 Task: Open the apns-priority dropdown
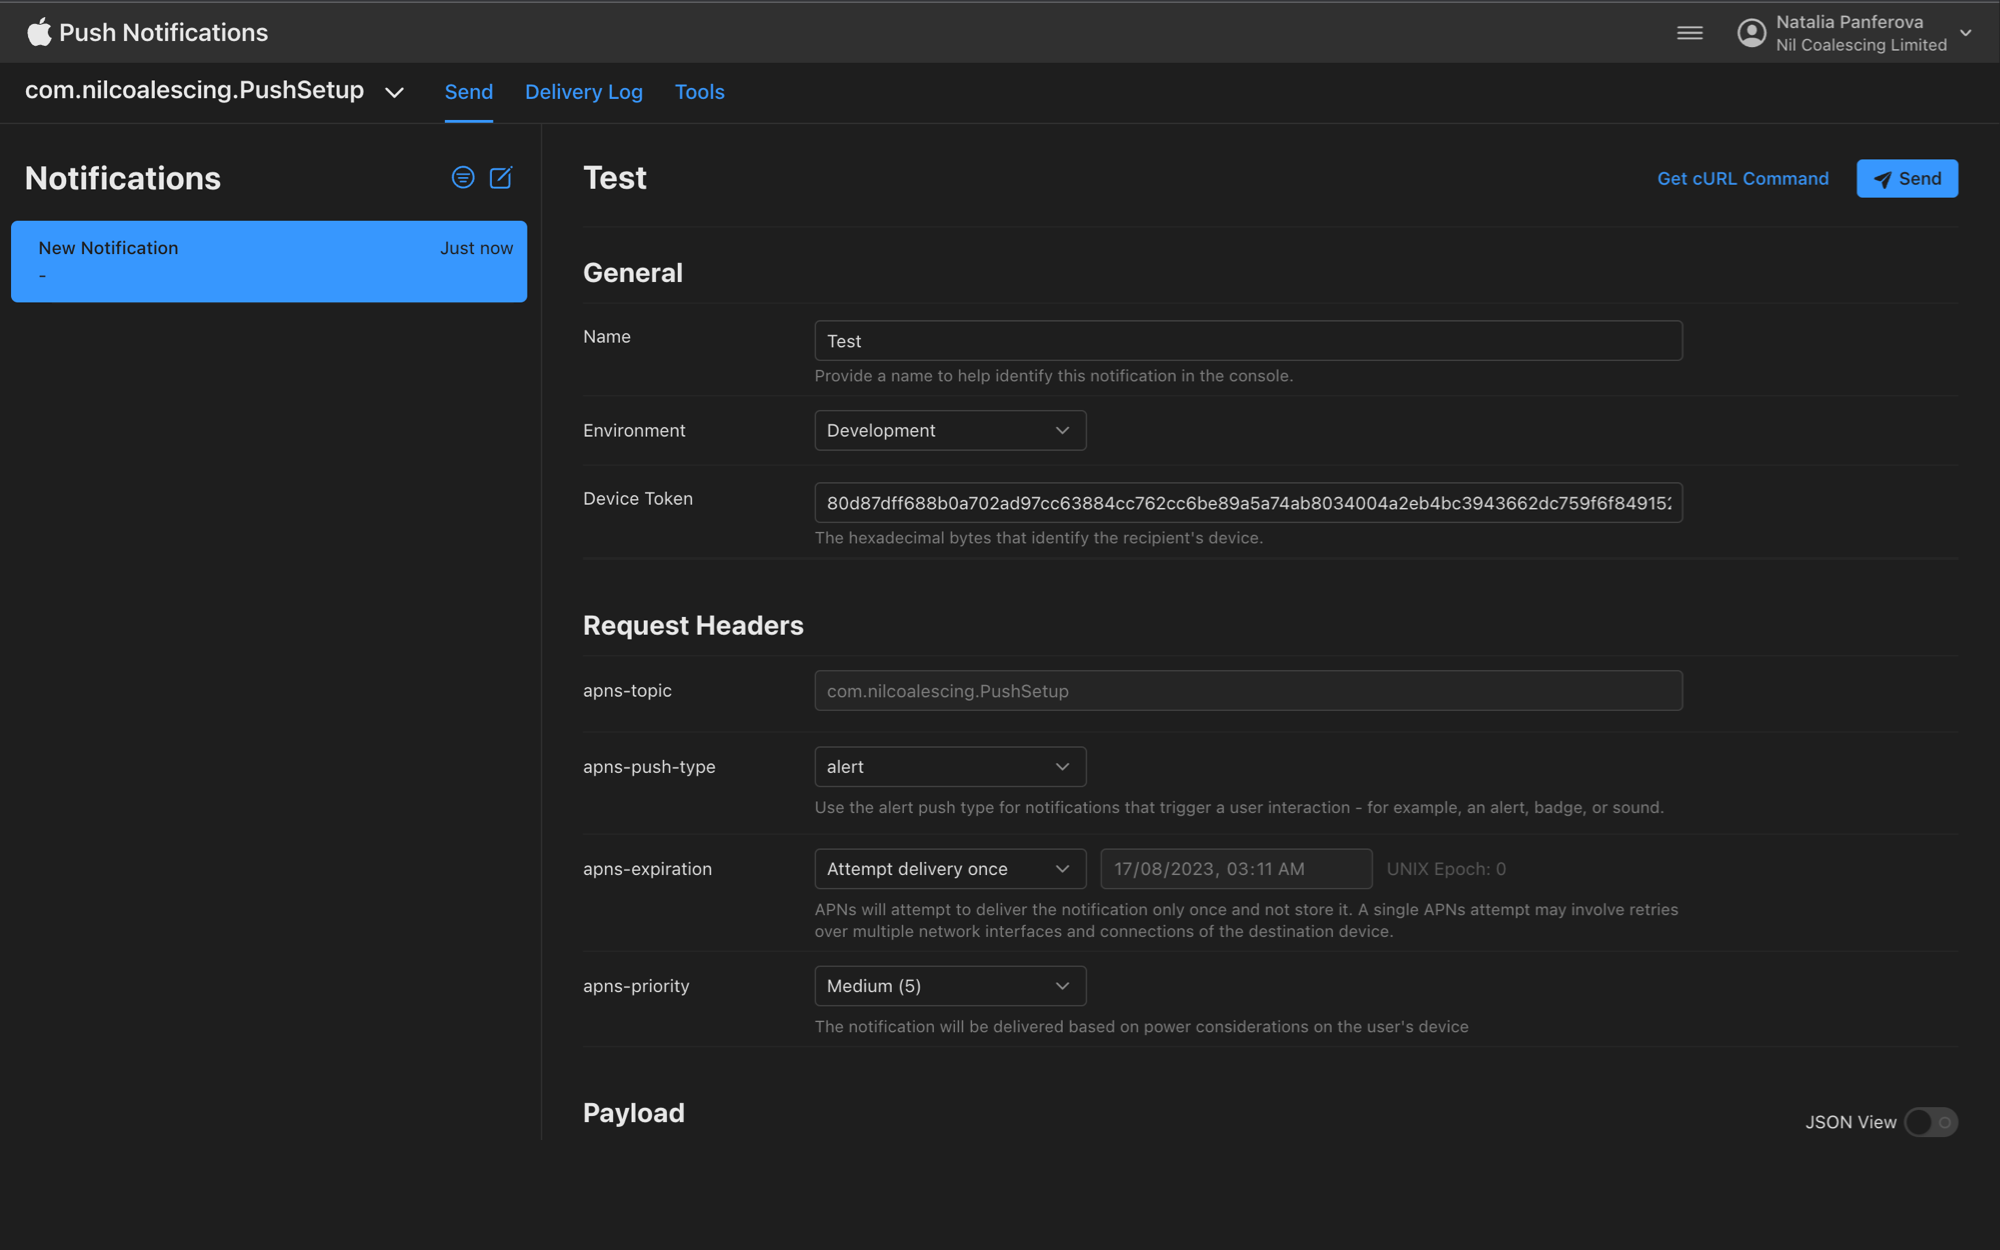click(949, 985)
